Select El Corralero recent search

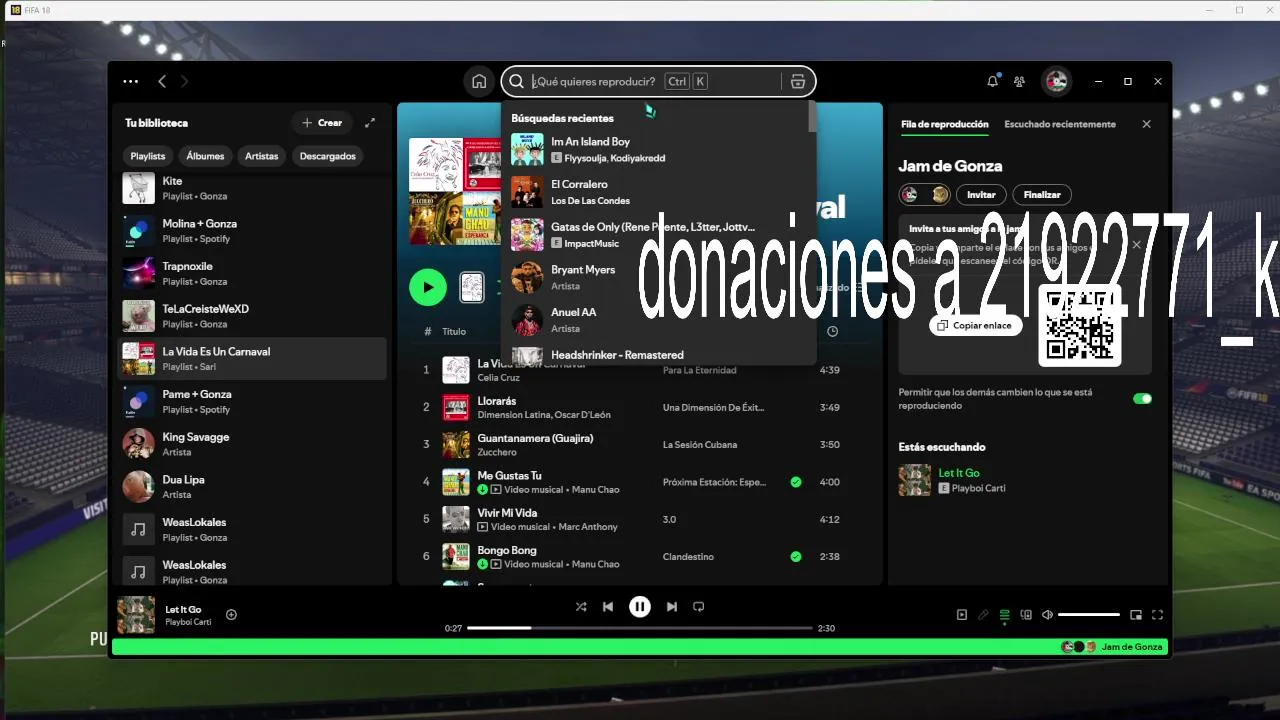[x=658, y=192]
